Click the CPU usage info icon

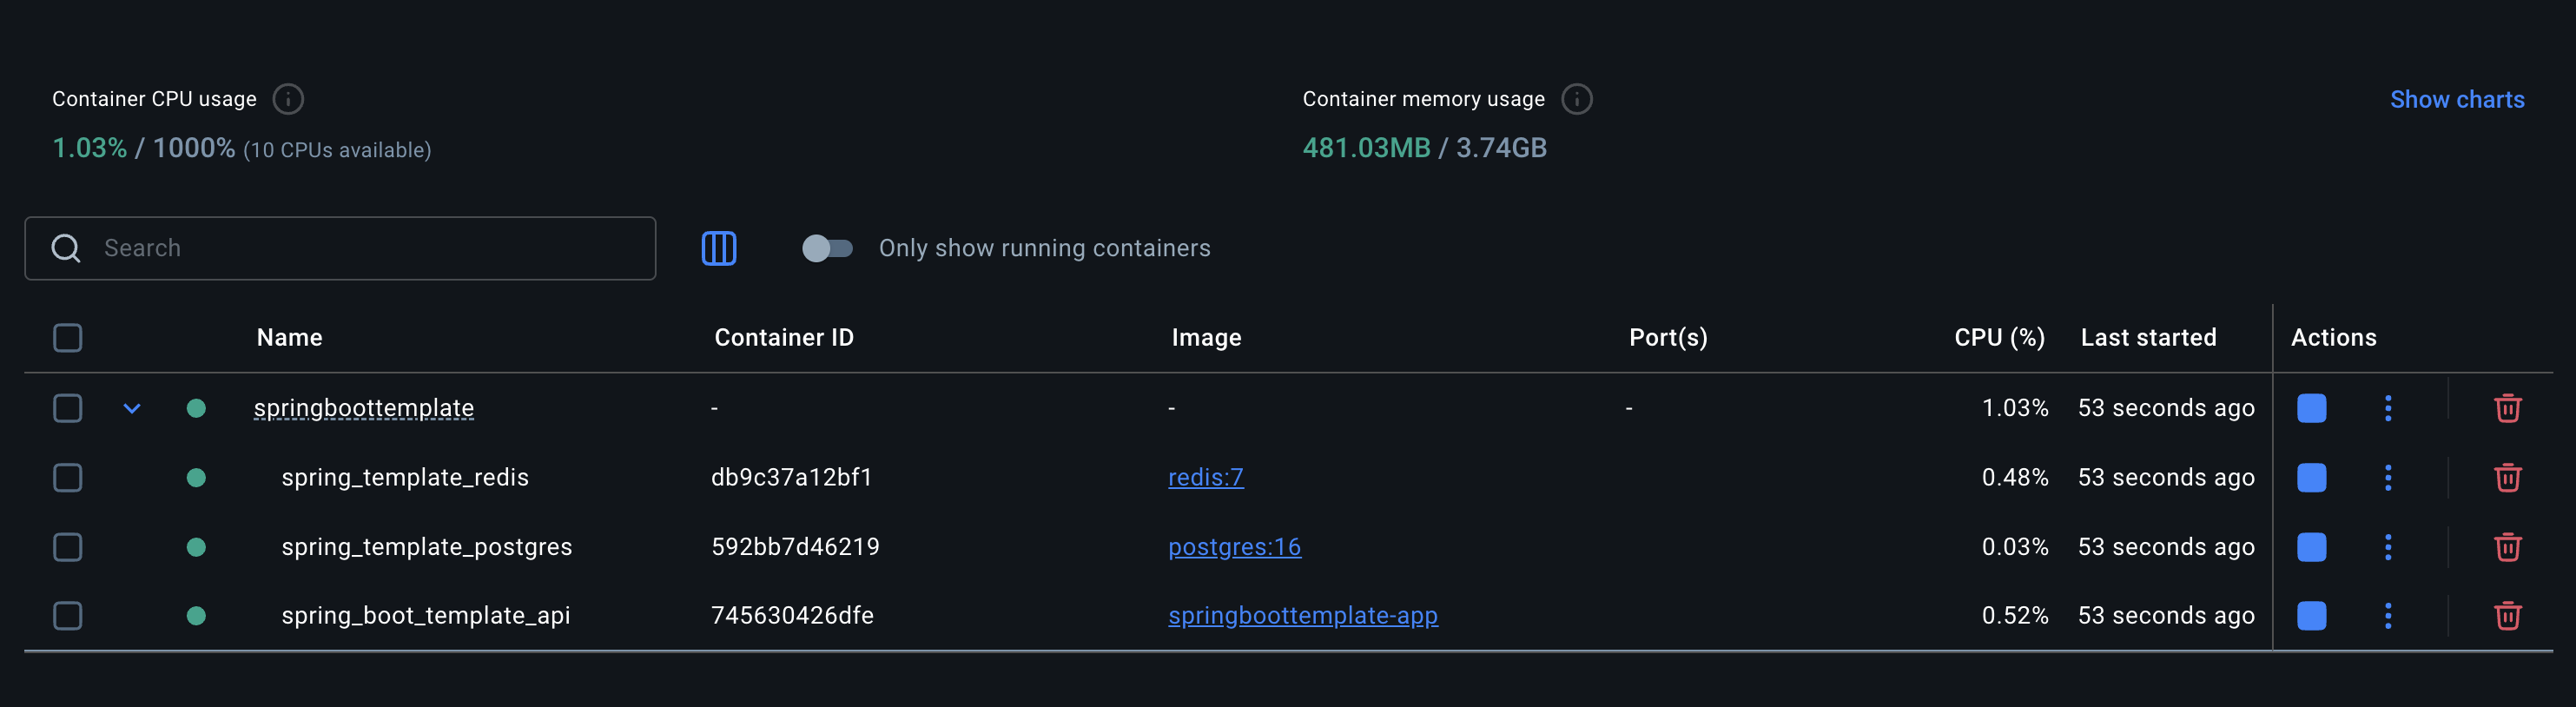pos(288,99)
